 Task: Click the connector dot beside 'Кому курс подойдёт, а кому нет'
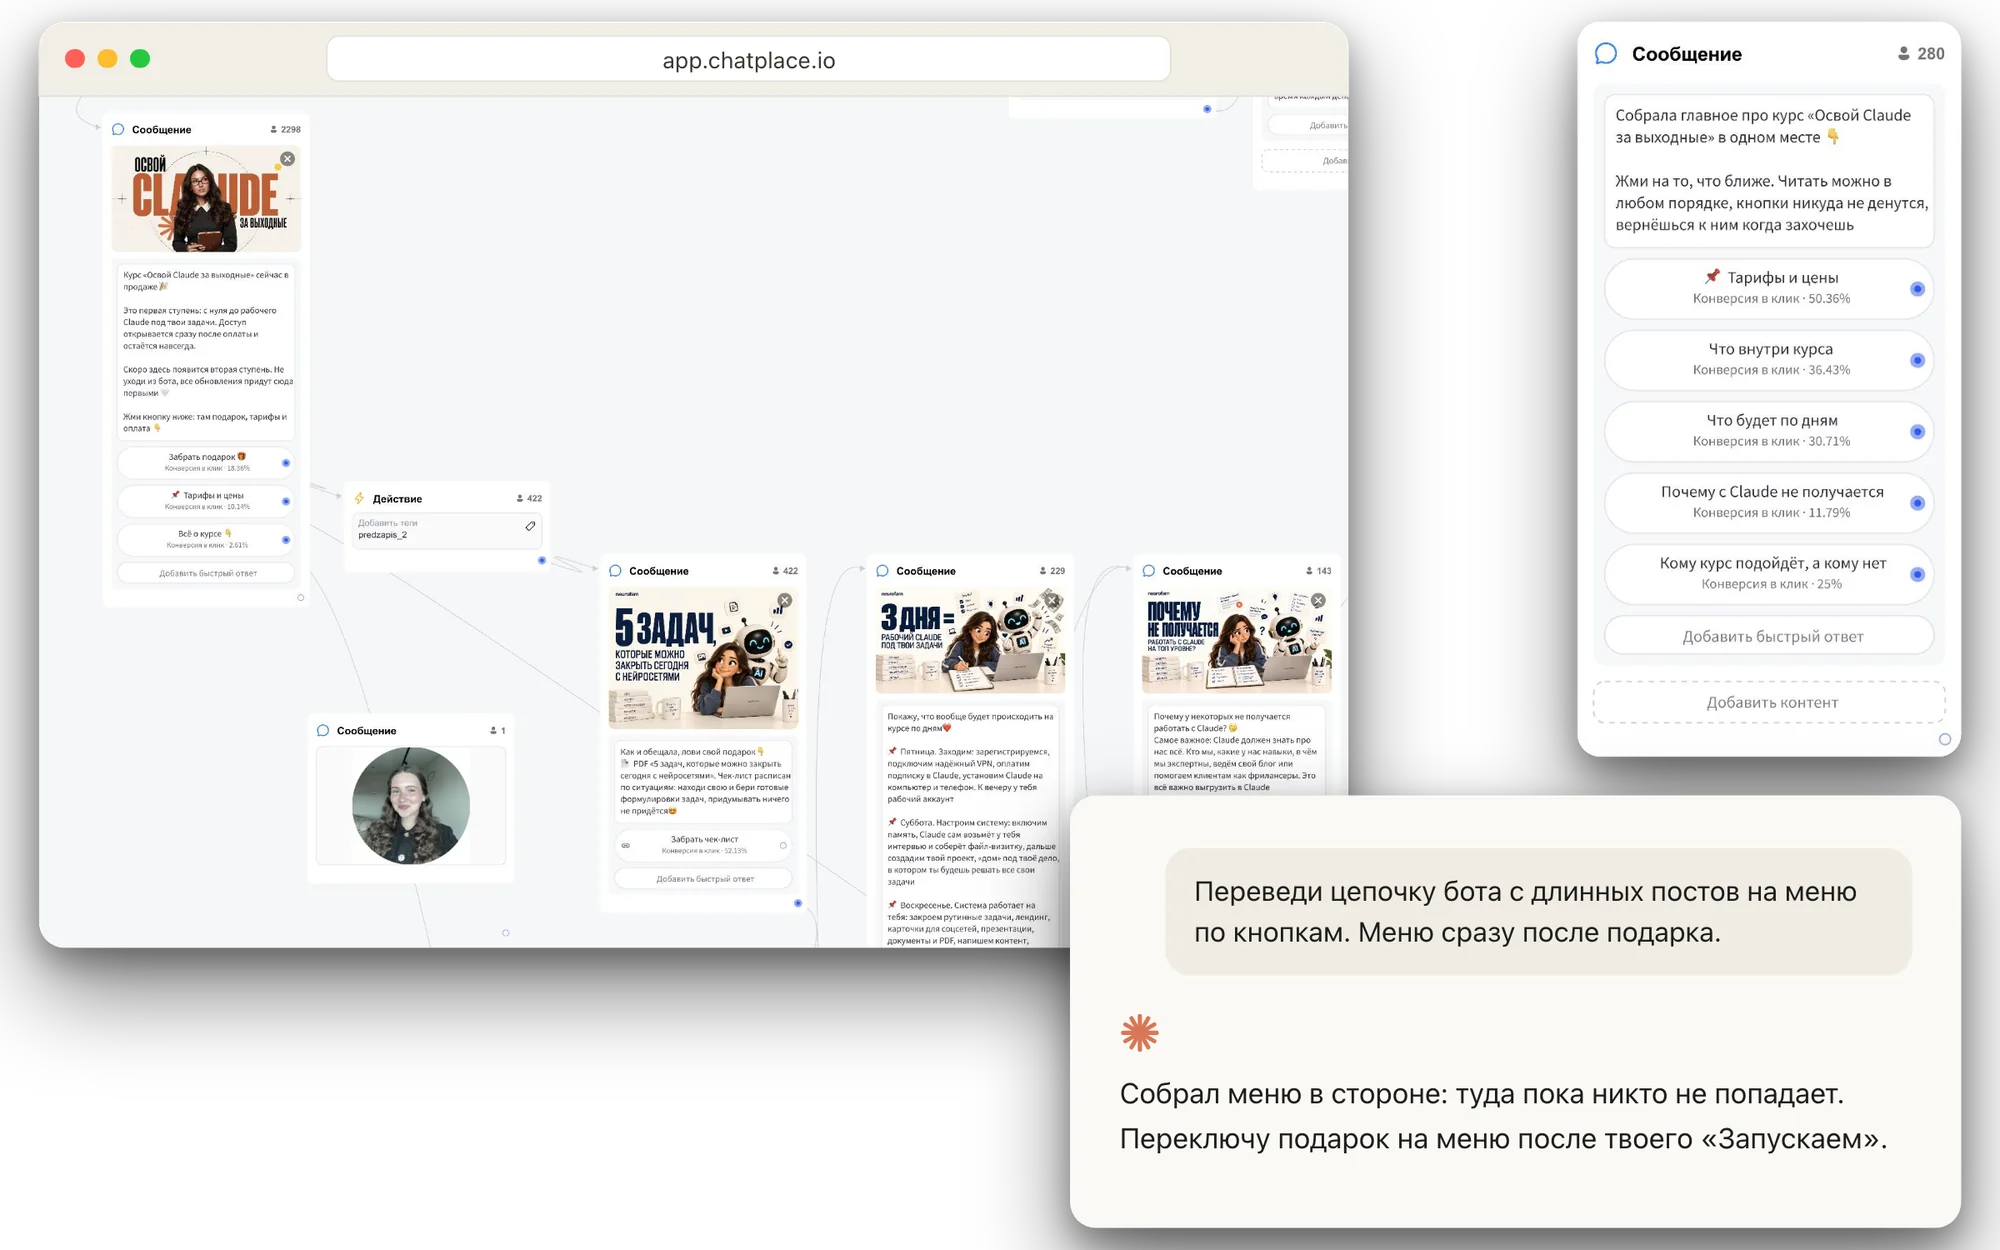(1917, 574)
